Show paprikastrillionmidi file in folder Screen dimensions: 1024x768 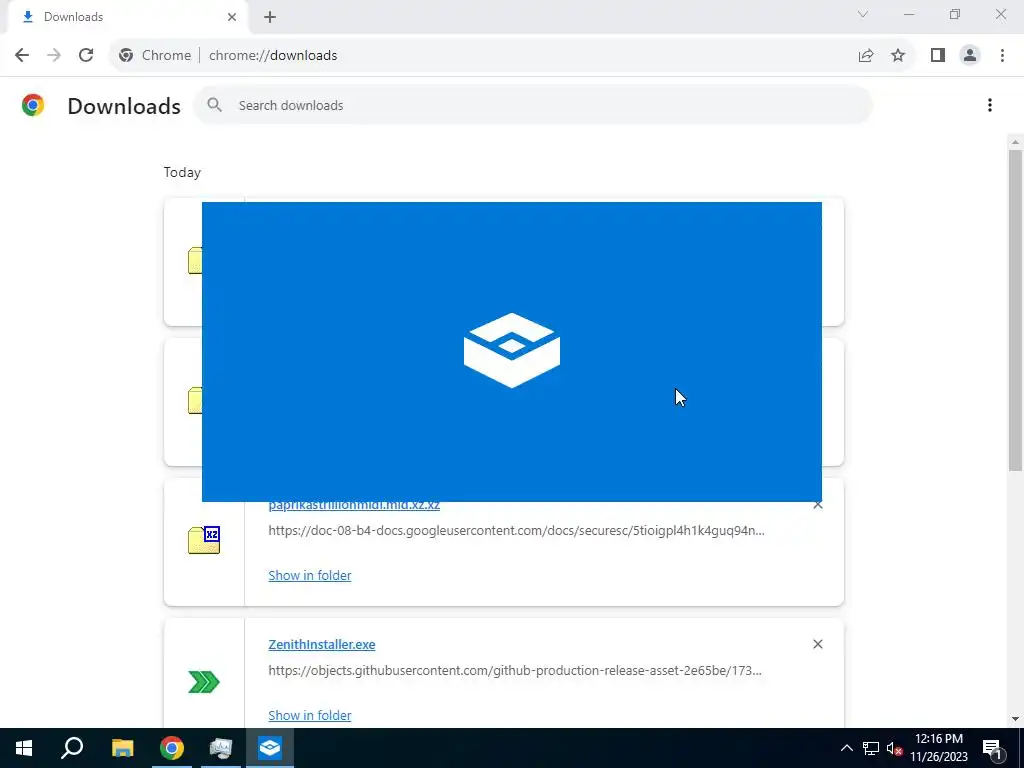[310, 575]
